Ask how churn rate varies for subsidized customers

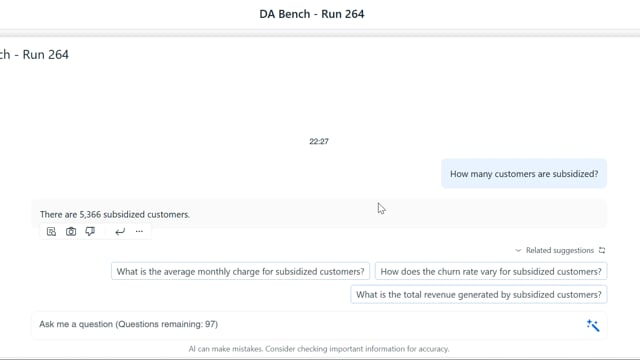491,271
